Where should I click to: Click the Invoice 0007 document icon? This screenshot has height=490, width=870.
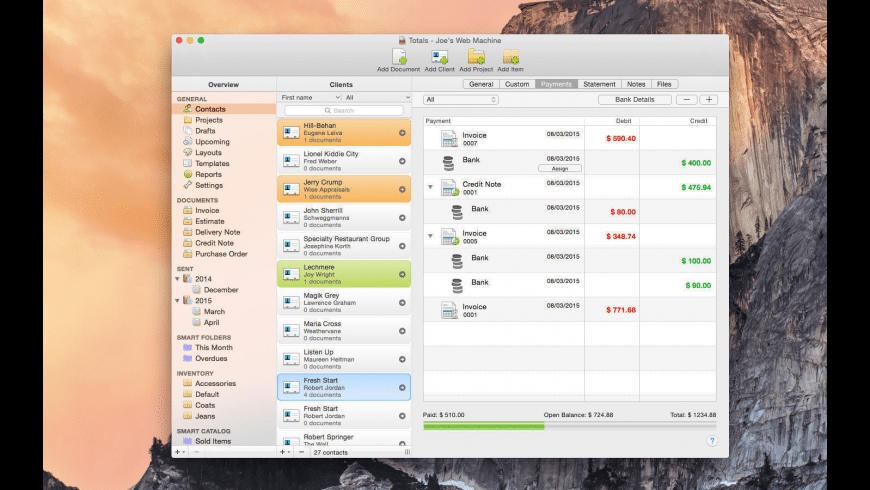click(449, 138)
